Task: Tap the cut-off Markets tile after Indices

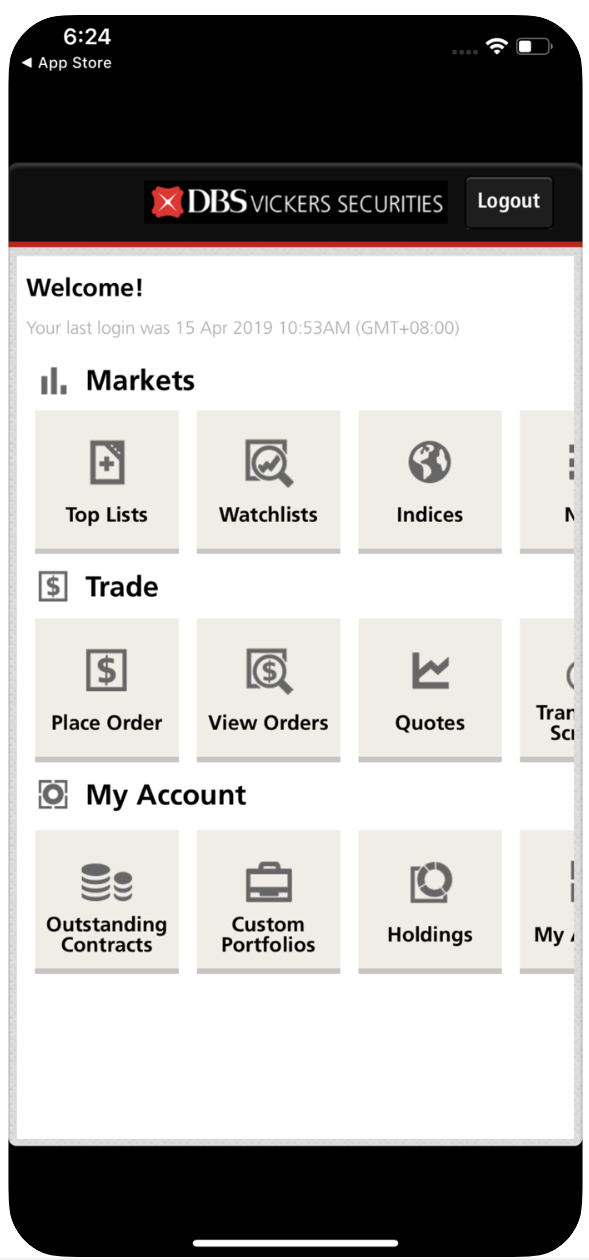Action: pyautogui.click(x=547, y=481)
